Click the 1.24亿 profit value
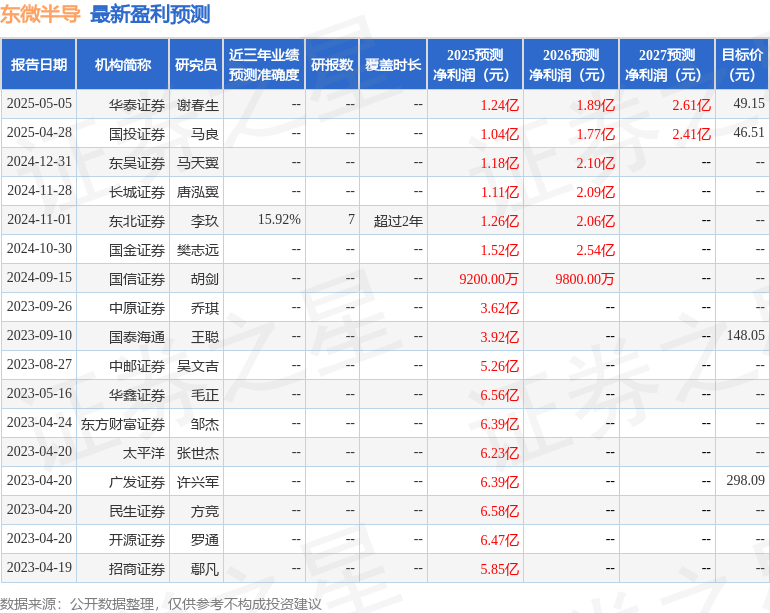770x613 pixels. click(499, 105)
